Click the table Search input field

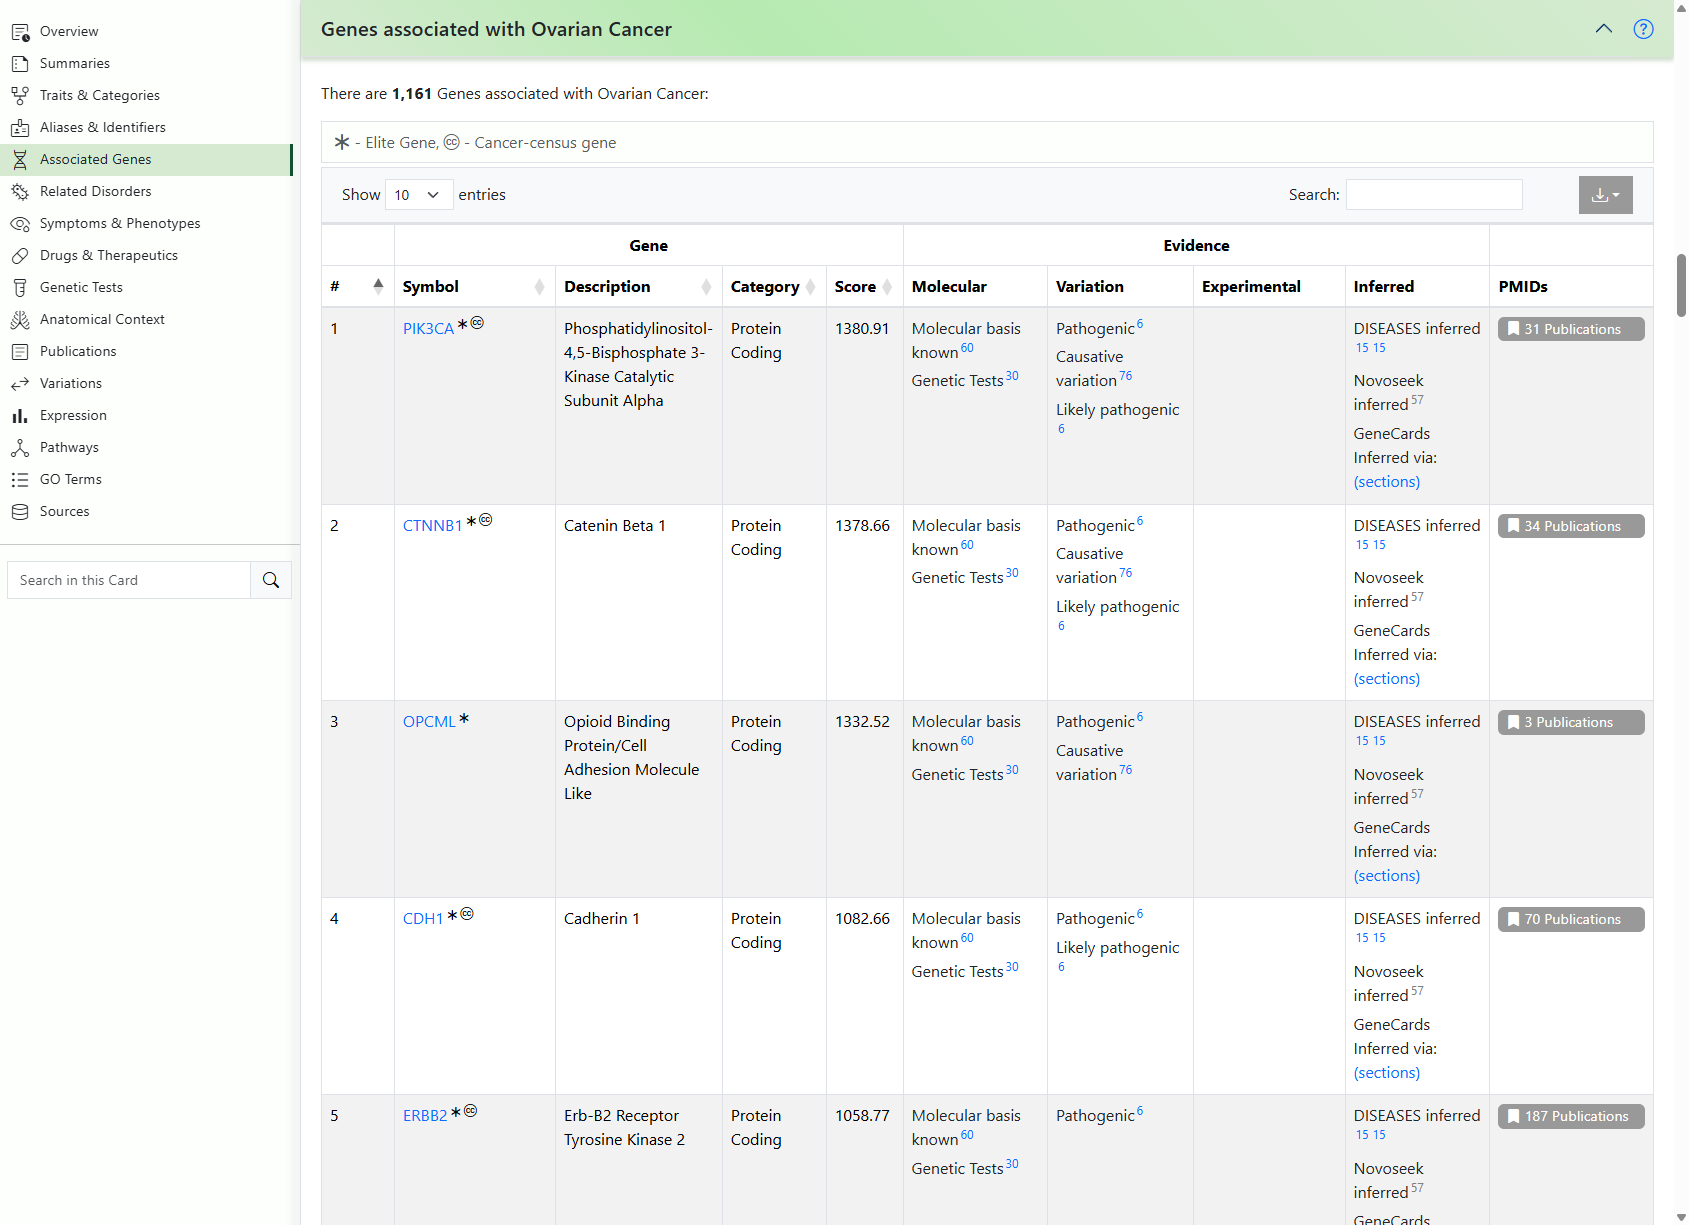[1434, 195]
